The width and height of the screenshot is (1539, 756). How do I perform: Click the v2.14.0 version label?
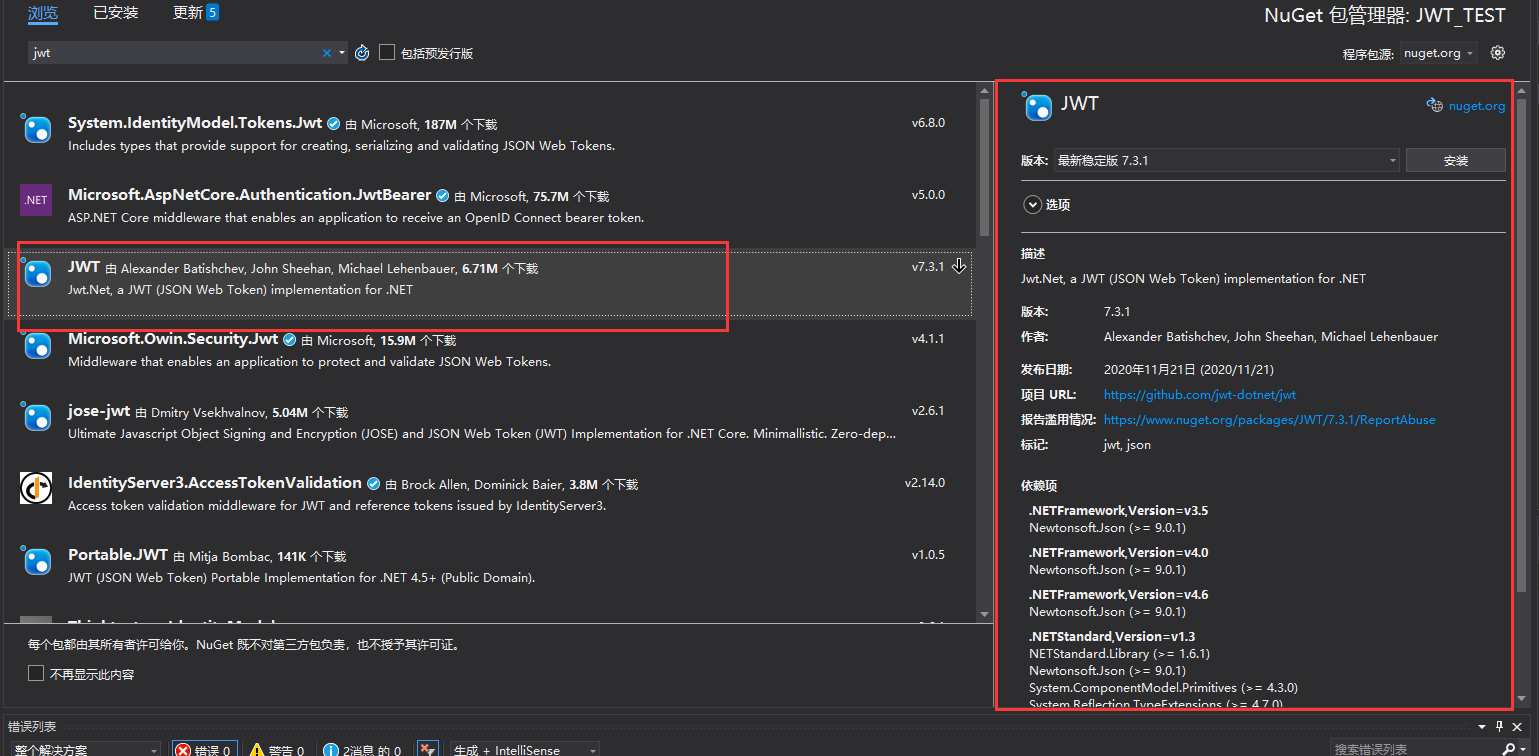tap(925, 483)
